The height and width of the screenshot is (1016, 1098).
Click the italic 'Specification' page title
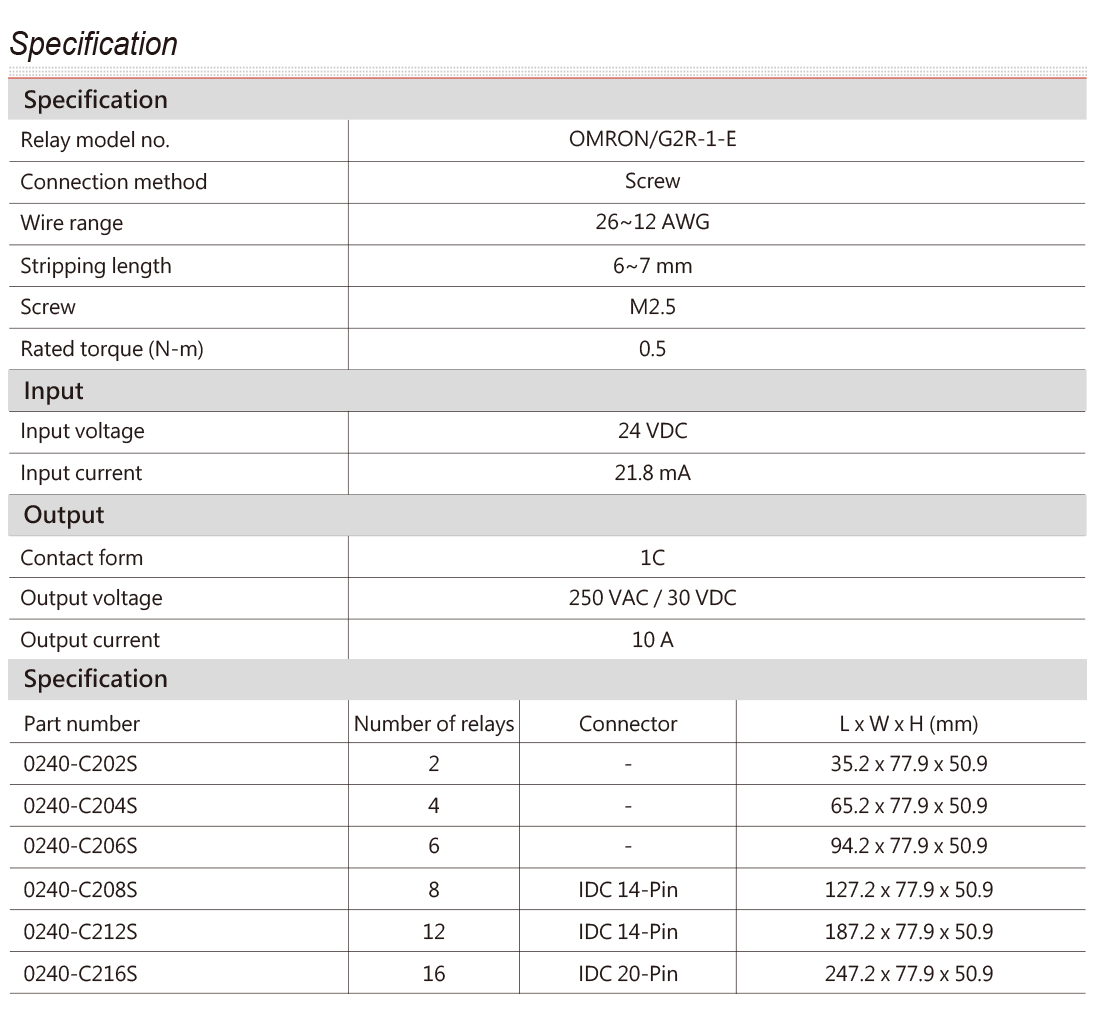[x=93, y=44]
